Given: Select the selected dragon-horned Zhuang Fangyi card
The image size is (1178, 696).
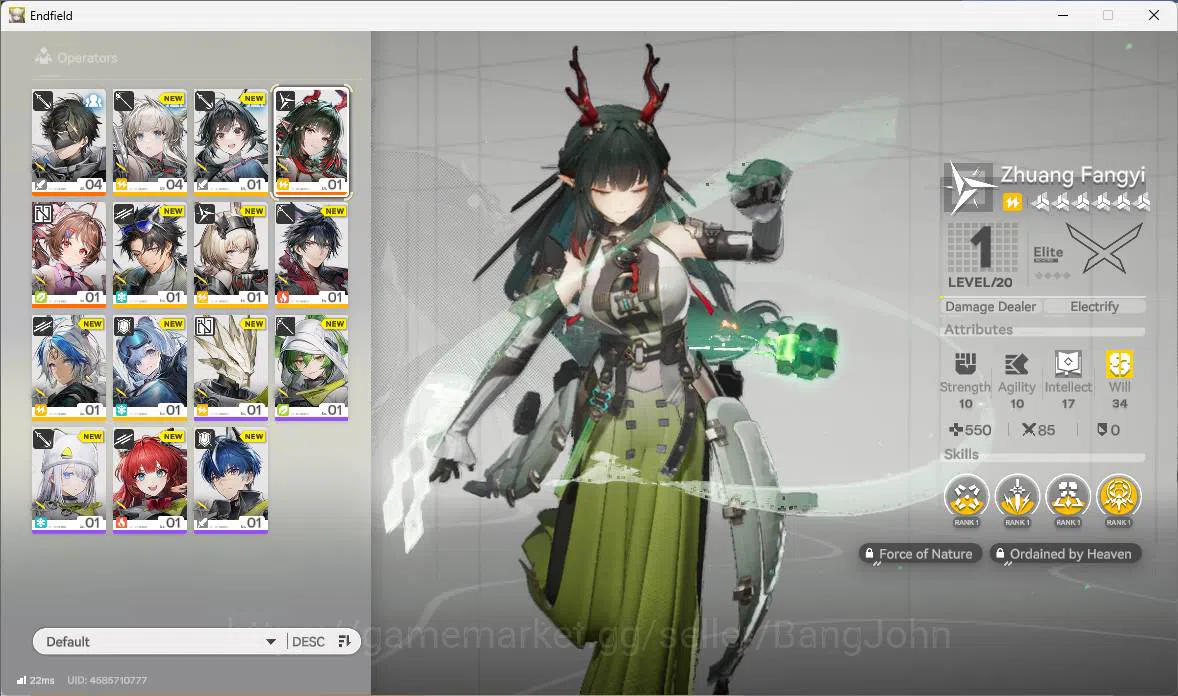Looking at the screenshot, I should click(x=311, y=142).
